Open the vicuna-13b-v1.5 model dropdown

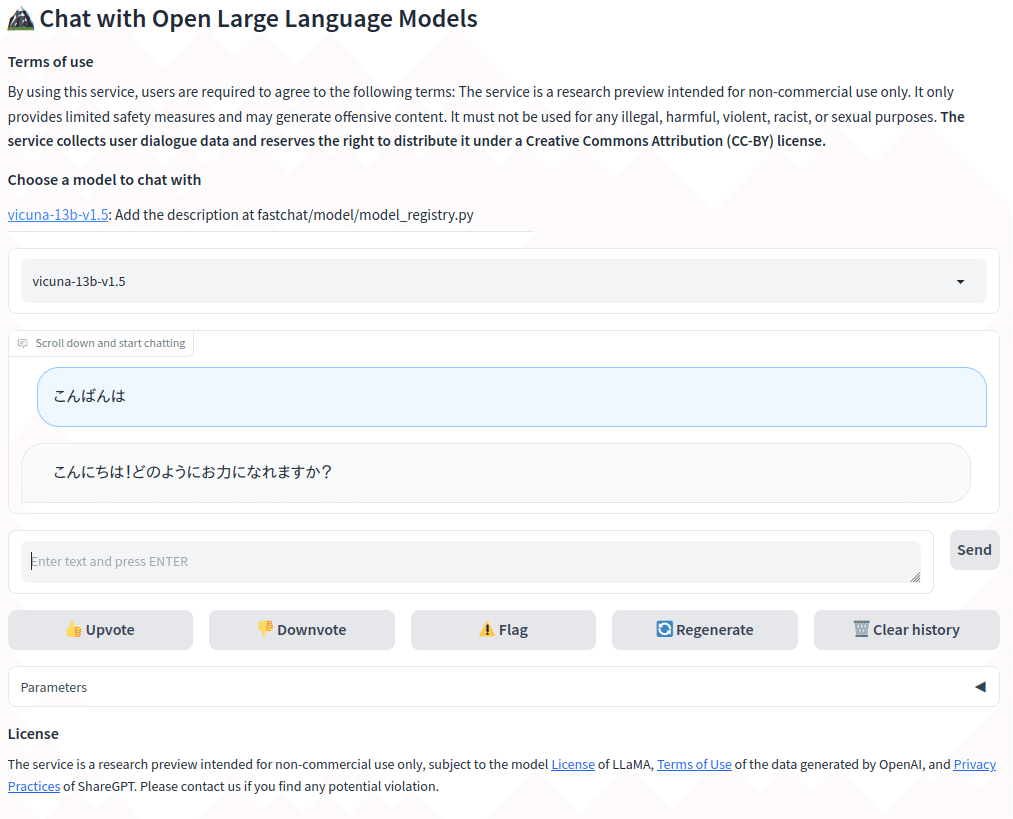[504, 281]
